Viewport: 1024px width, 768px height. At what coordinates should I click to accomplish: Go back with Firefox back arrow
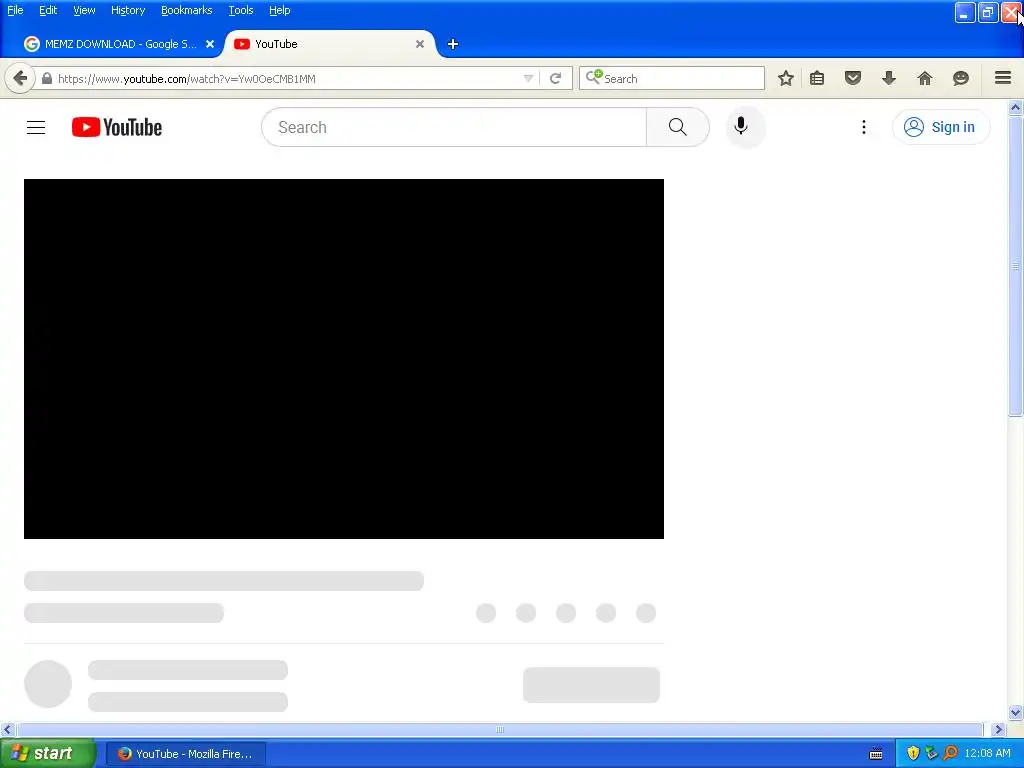coord(20,78)
